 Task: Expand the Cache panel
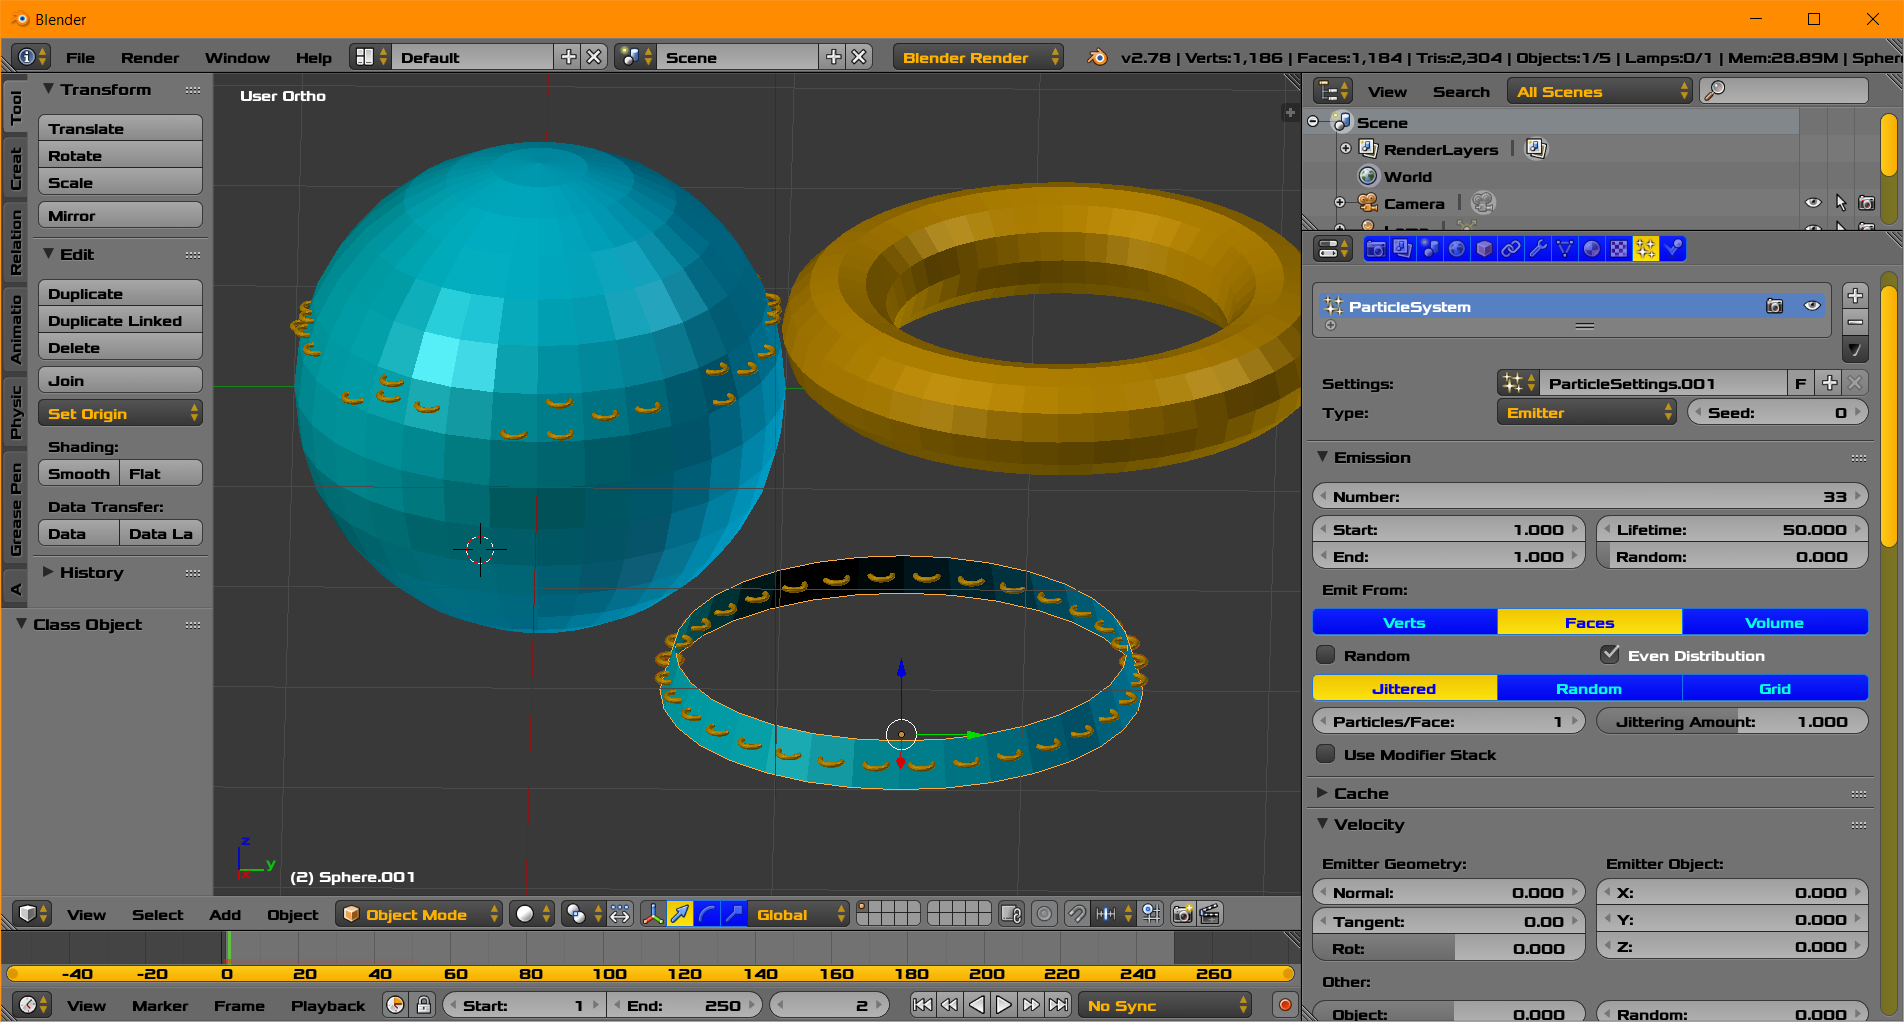pyautogui.click(x=1361, y=793)
